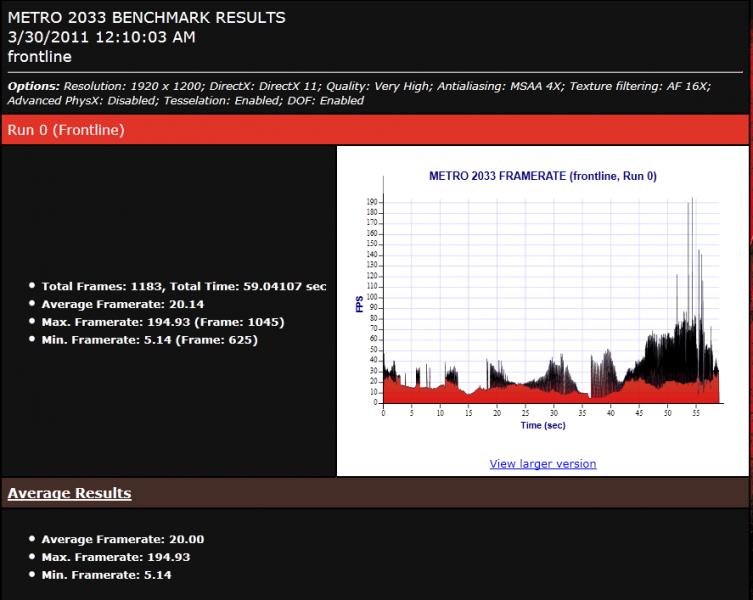Select Max. Framerate: 194.93 in Average Results
Image resolution: width=753 pixels, height=600 pixels.
116,557
